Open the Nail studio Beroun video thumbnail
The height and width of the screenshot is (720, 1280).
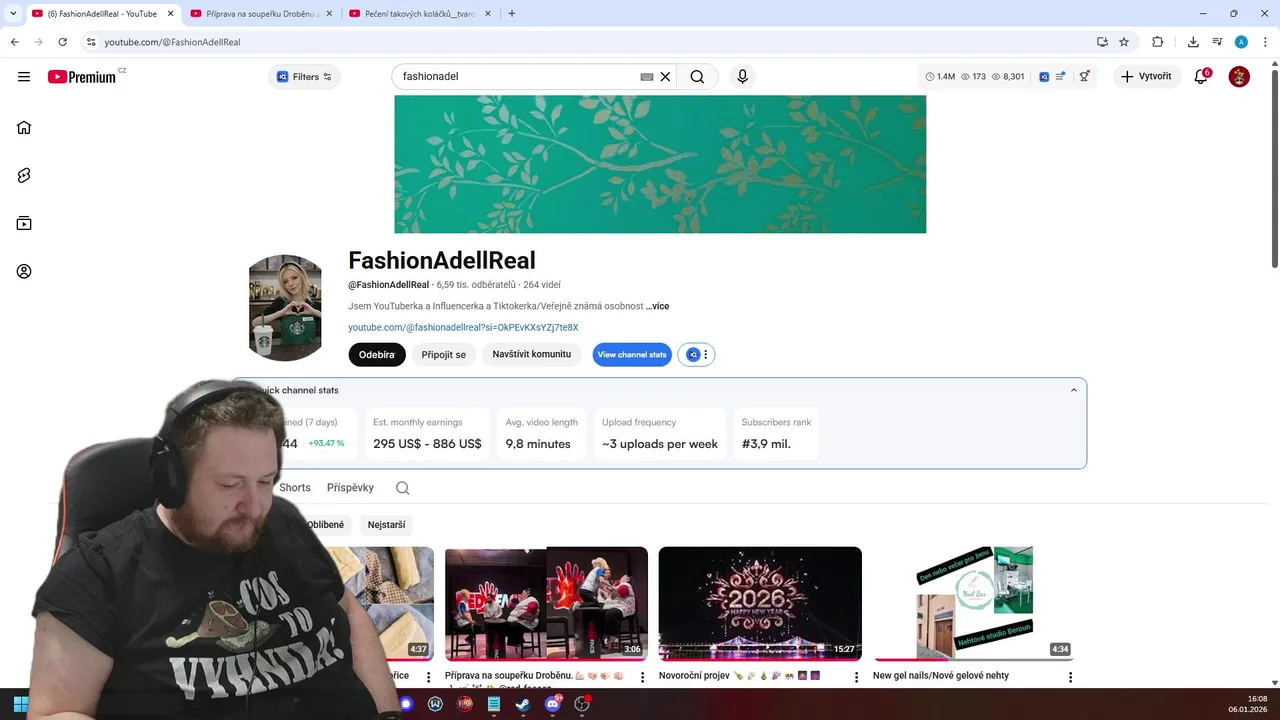point(974,604)
